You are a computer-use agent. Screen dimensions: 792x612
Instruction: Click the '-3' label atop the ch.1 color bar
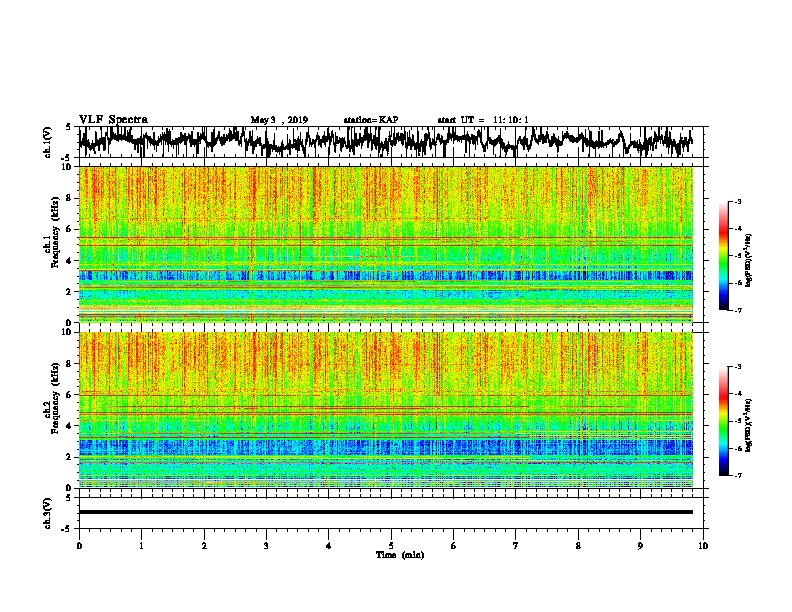[737, 201]
